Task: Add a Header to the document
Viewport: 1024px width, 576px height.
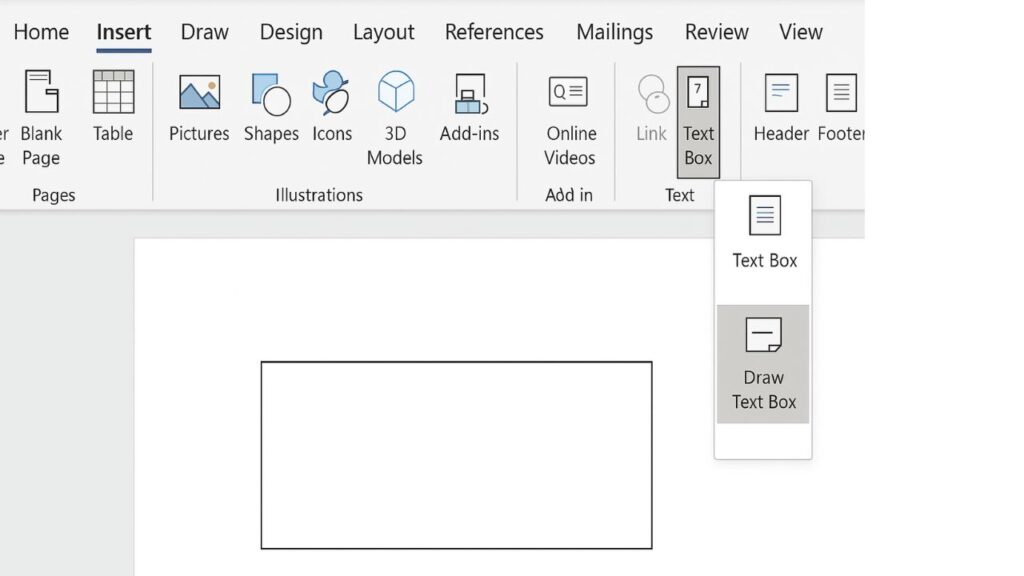Action: coord(781,106)
